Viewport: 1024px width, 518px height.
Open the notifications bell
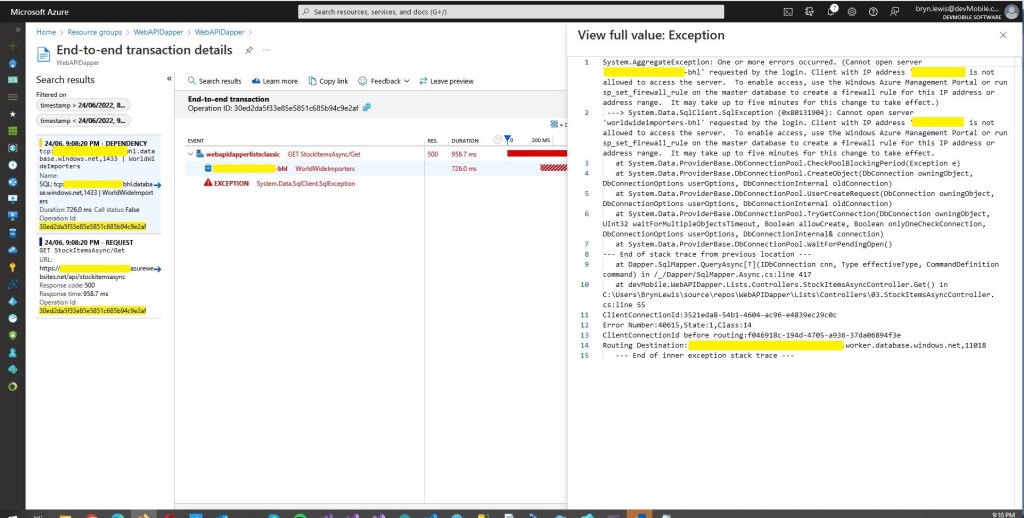(831, 12)
